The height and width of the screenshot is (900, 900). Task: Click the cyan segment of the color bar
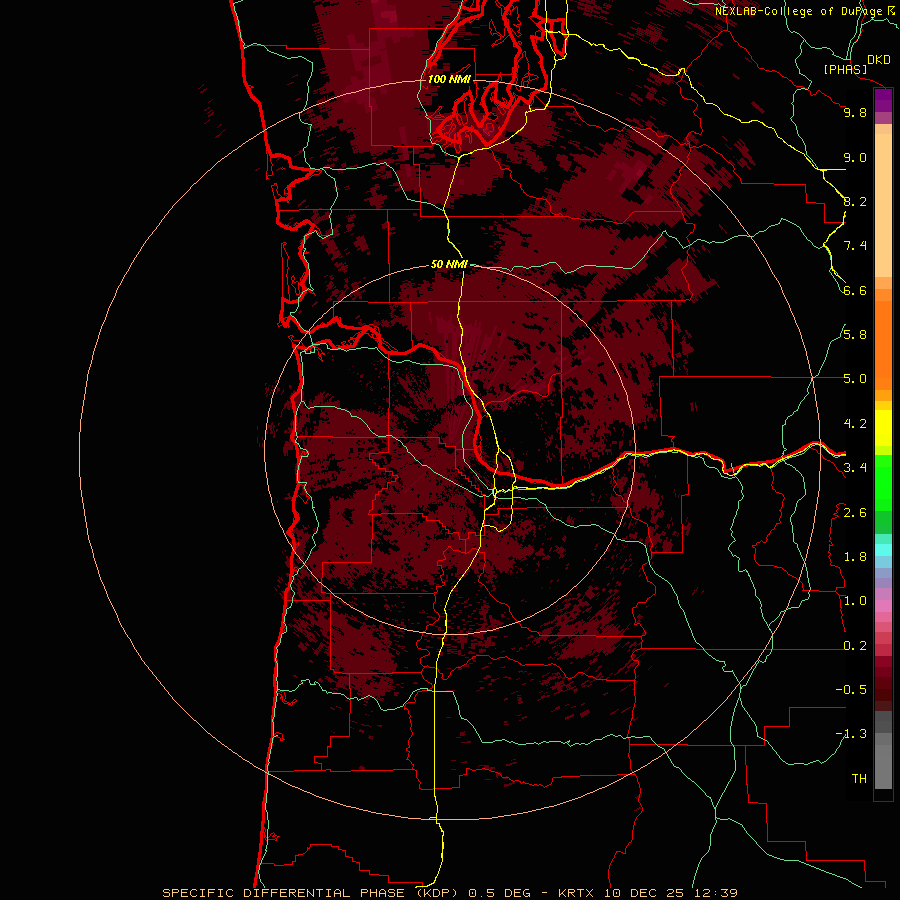pos(883,550)
